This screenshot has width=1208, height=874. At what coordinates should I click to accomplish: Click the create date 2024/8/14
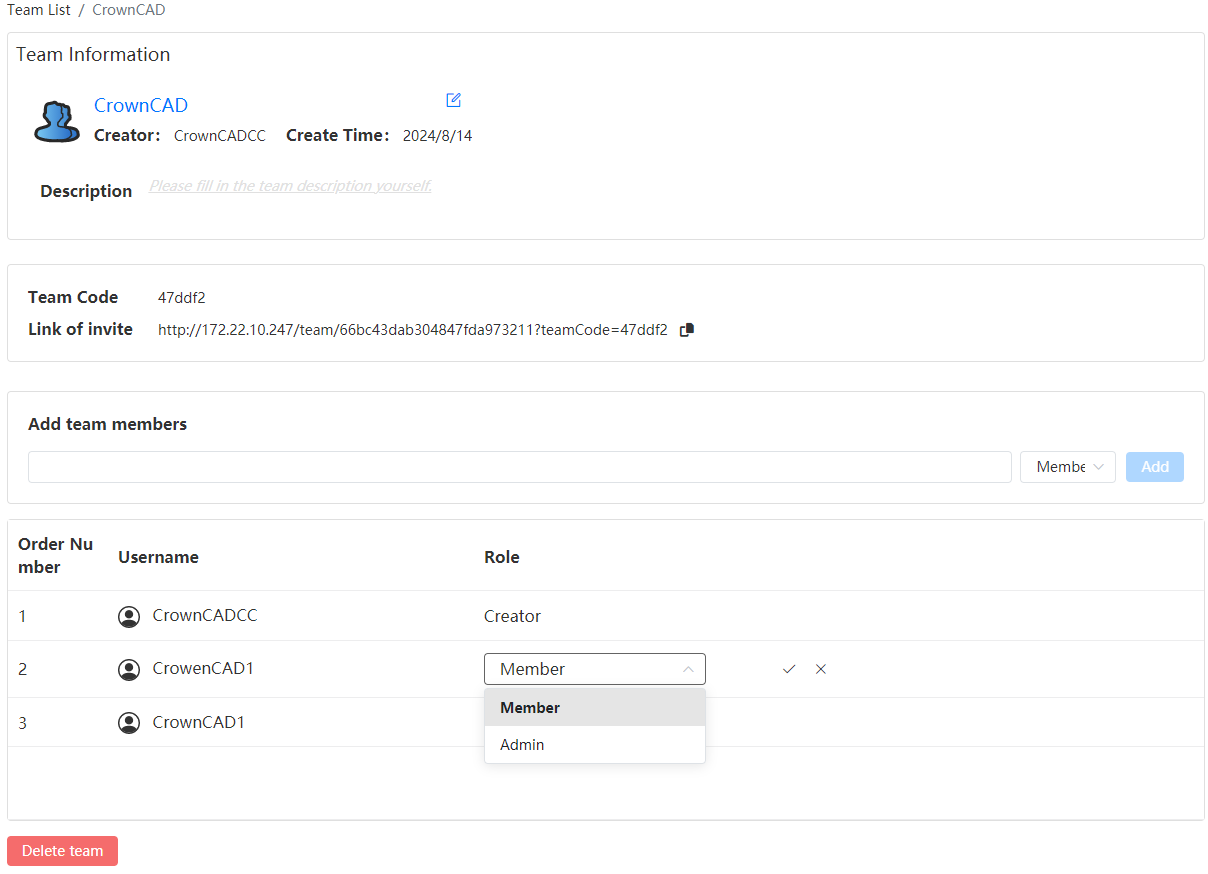pyautogui.click(x=437, y=136)
